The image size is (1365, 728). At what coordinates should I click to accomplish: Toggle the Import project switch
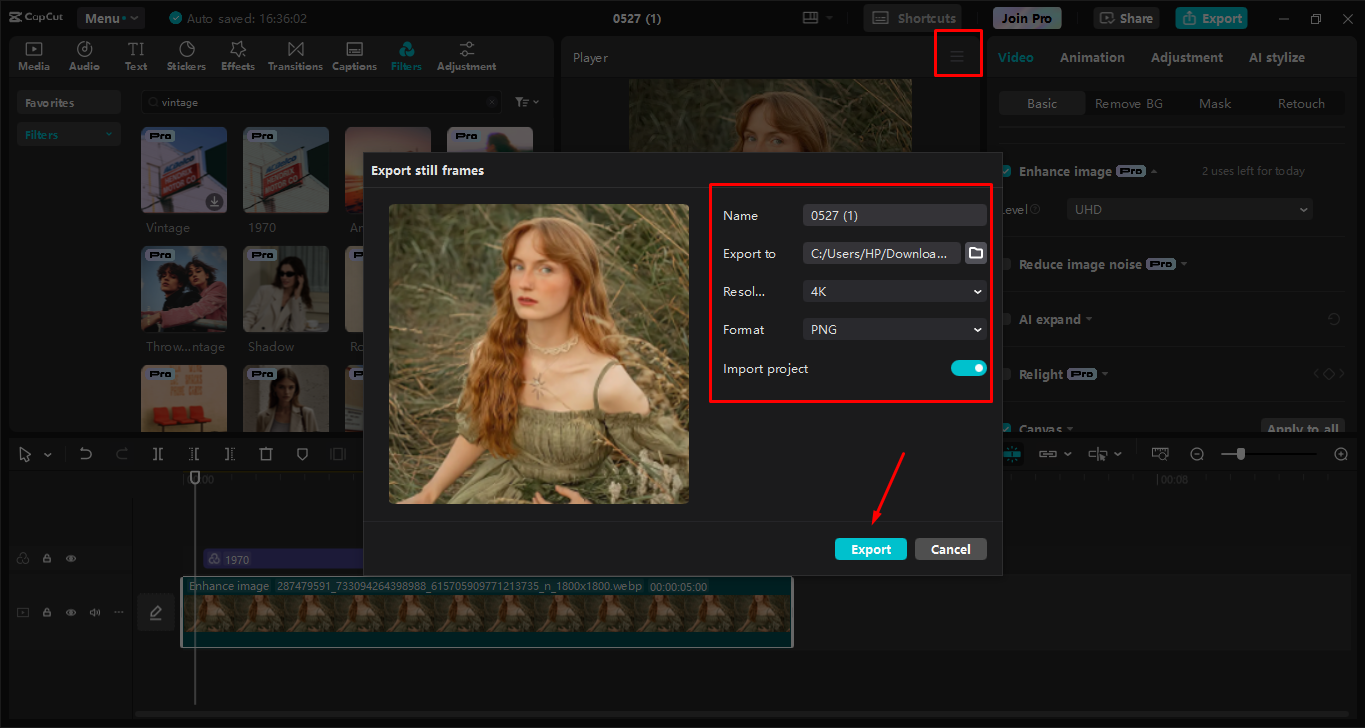pos(968,368)
